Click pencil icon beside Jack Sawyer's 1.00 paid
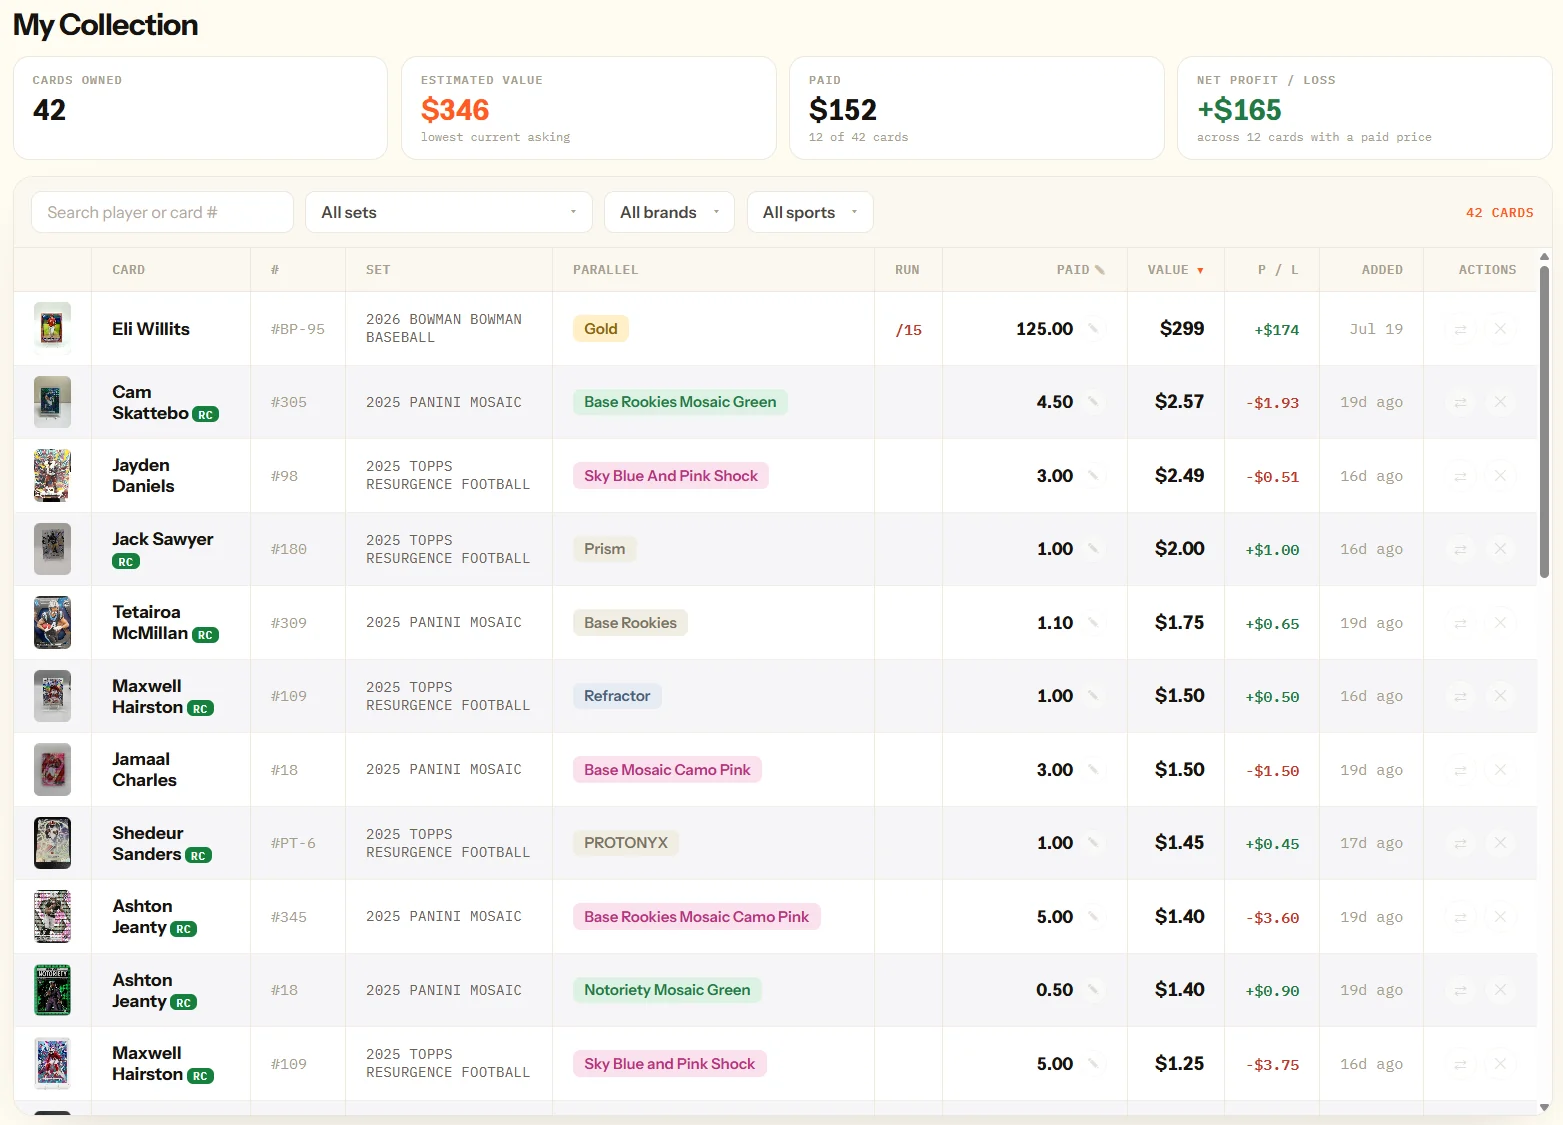This screenshot has width=1563, height=1125. [1093, 549]
